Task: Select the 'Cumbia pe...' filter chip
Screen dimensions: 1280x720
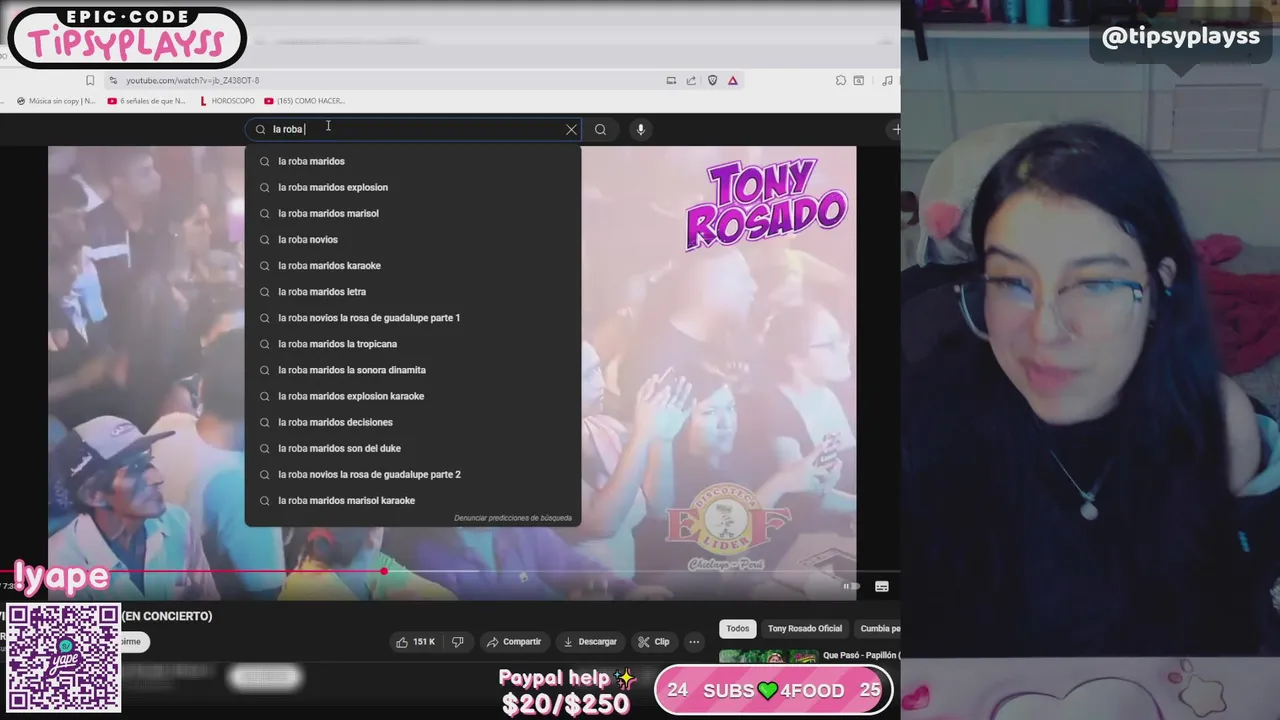Action: [879, 629]
